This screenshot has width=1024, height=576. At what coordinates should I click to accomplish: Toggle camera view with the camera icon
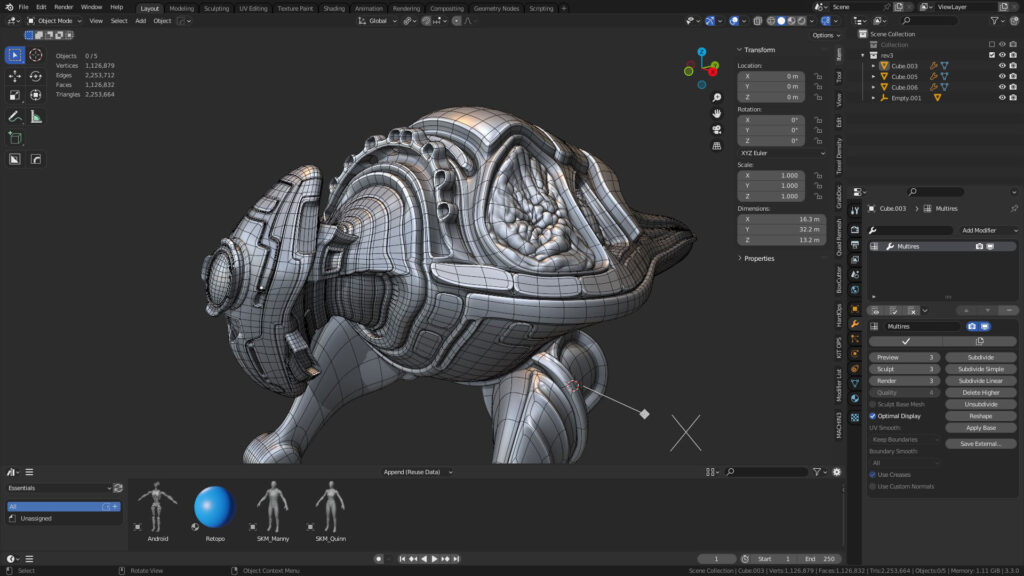click(717, 130)
